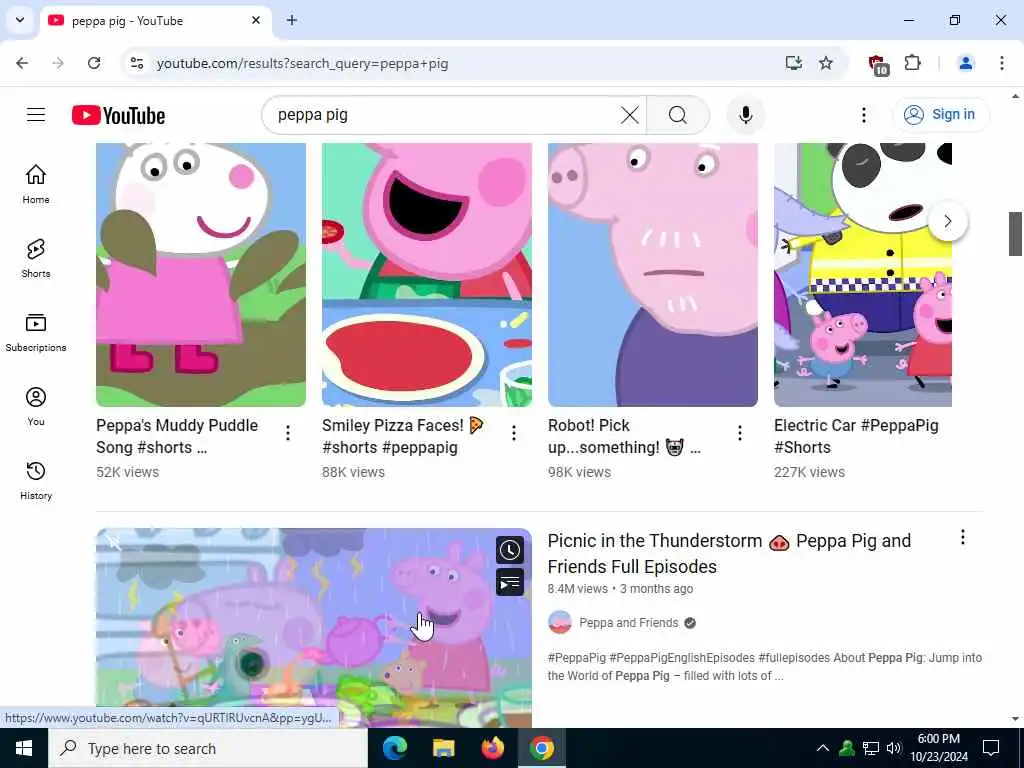This screenshot has height=768, width=1024.
Task: Go back with the browser back arrow
Action: [22, 63]
